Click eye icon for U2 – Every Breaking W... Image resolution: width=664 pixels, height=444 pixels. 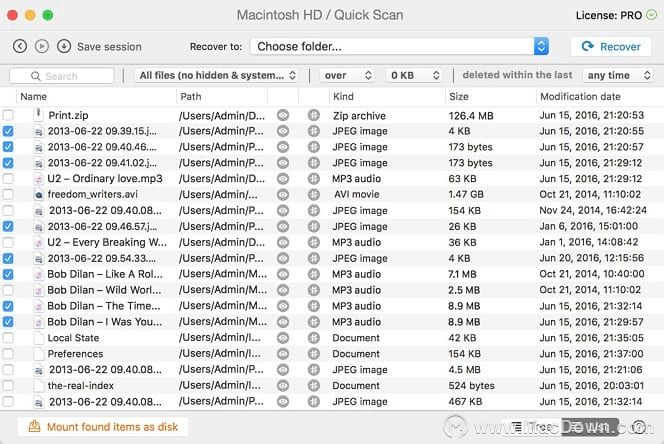[283, 242]
